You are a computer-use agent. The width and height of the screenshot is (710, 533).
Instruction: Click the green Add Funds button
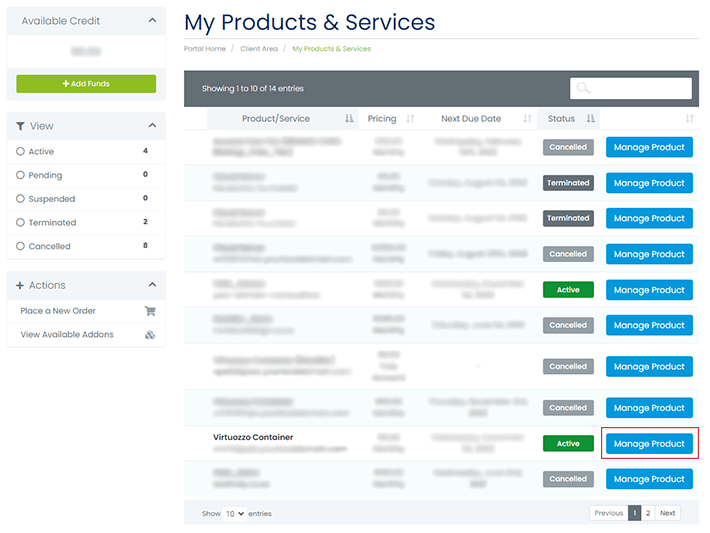coord(86,84)
